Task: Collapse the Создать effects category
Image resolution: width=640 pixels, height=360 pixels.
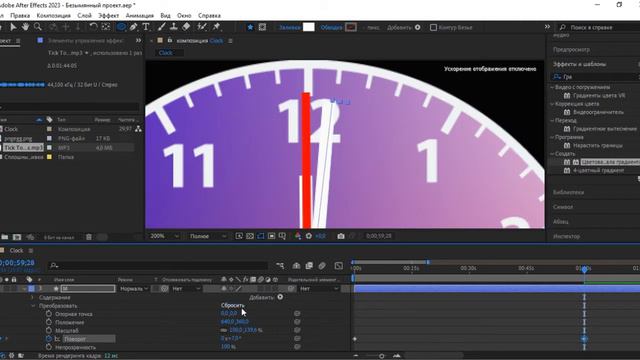Action: [552, 153]
